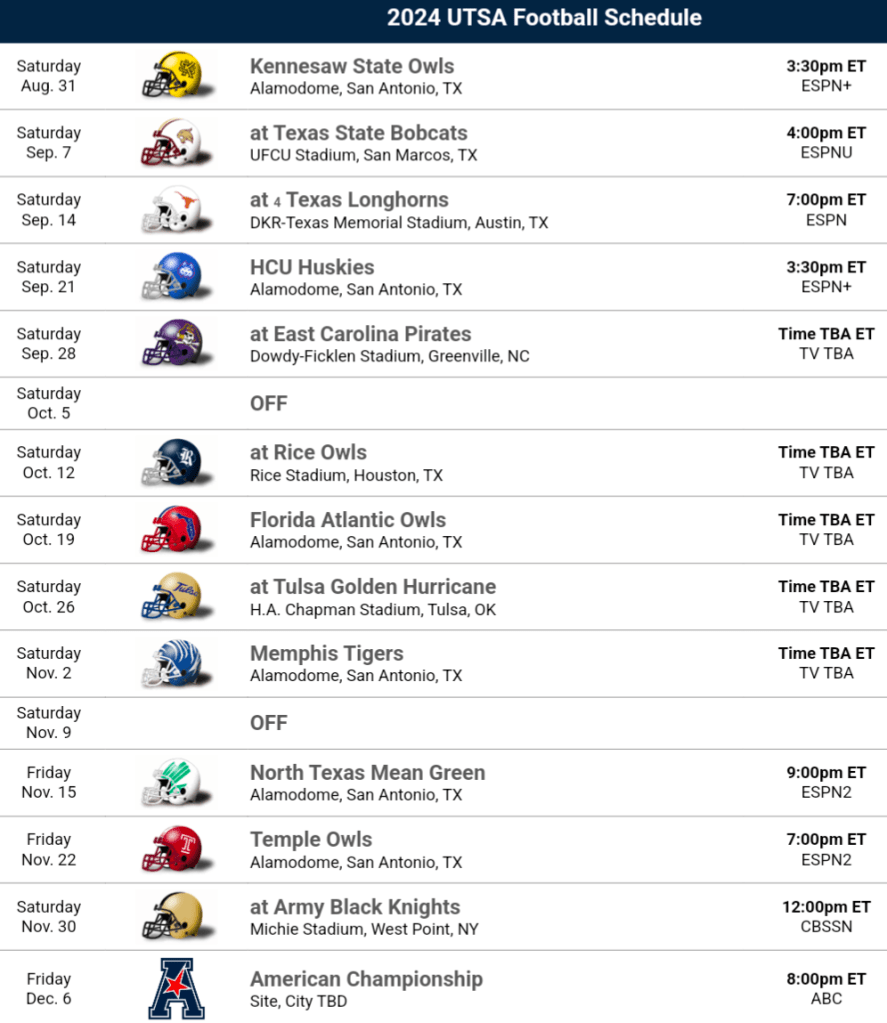
Task: Click the 2024 UTSA Football Schedule header
Action: pyautogui.click(x=544, y=18)
